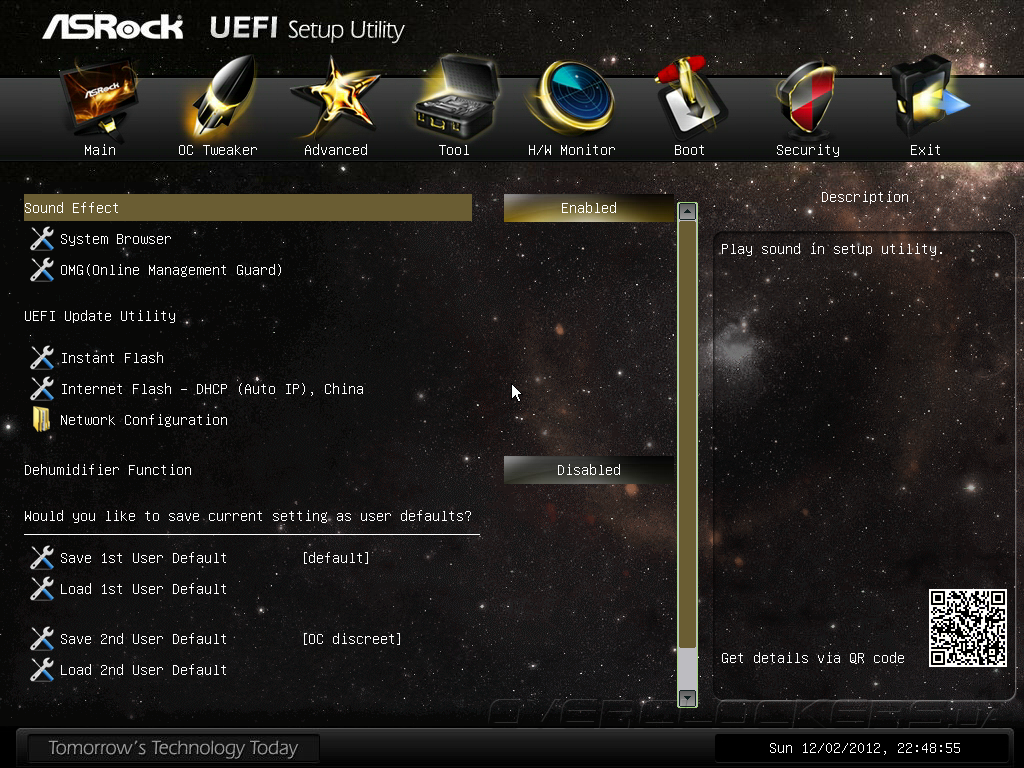This screenshot has width=1024, height=768.
Task: Open the Security shield icon
Action: (x=807, y=98)
